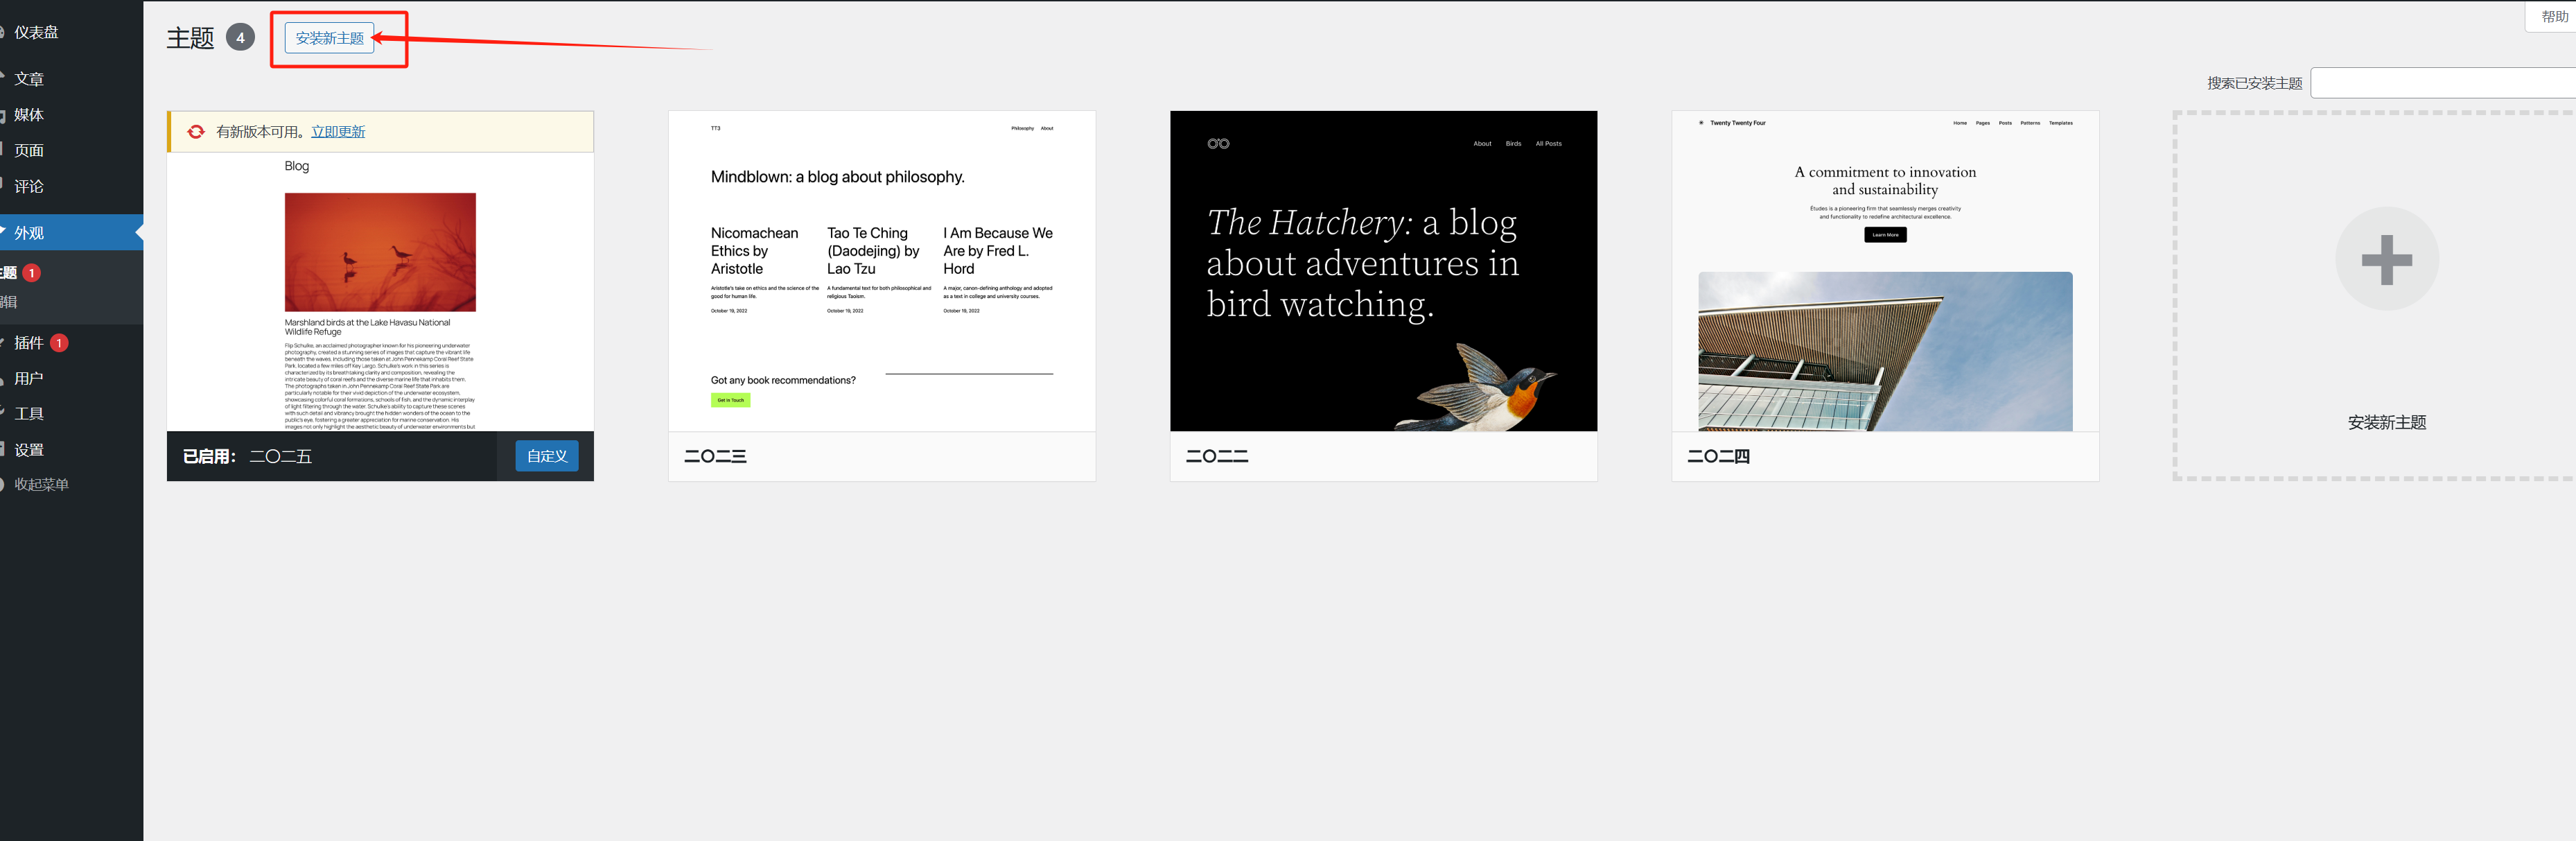Open 评论 in the sidebar
Screen dimensions: 2576x841
pyautogui.click(x=29, y=186)
